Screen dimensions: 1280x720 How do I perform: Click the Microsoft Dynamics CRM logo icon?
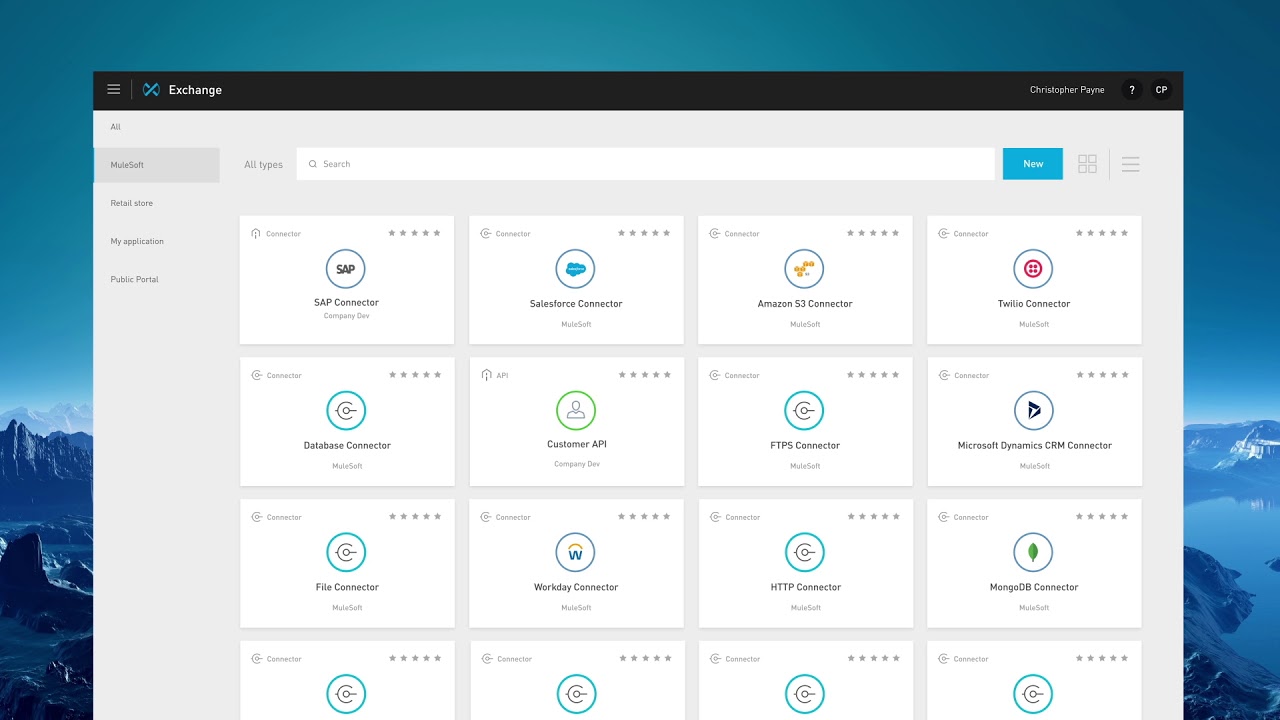(x=1034, y=410)
